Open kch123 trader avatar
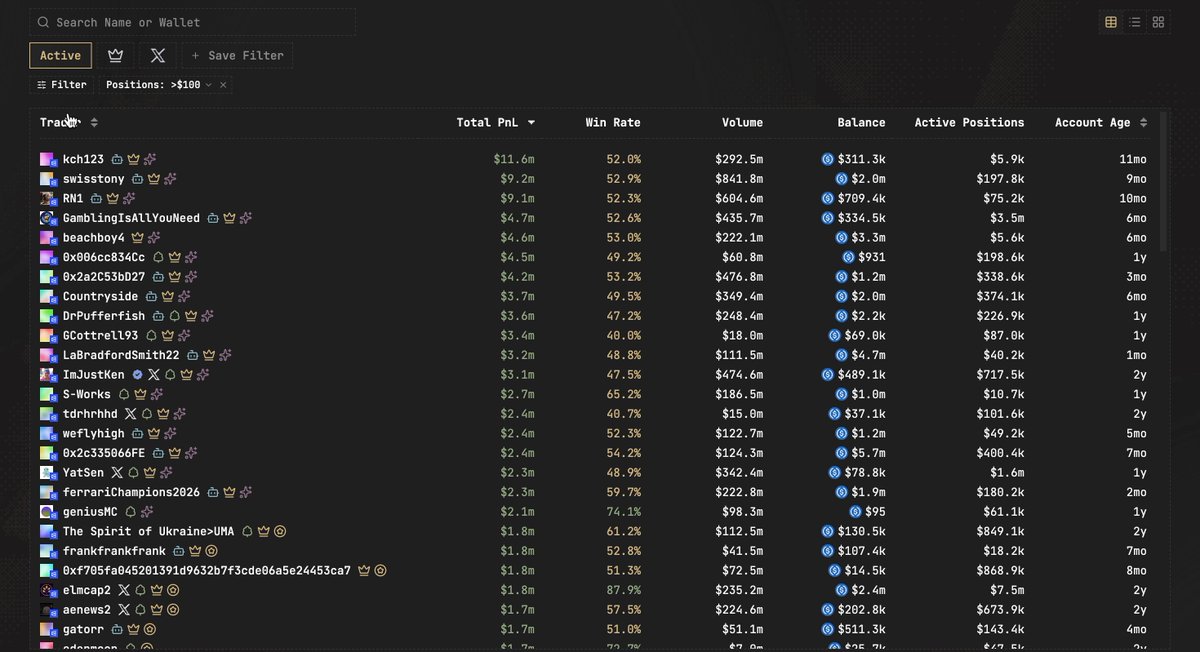 [48, 159]
